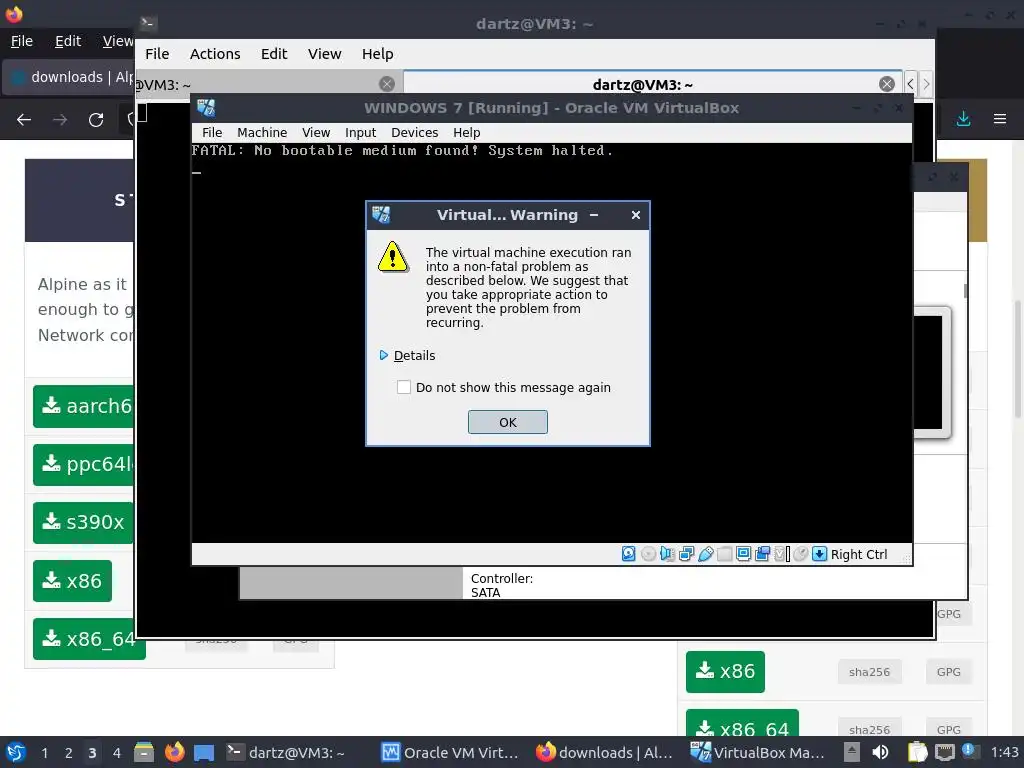Click sha256 link next to right x86 download
This screenshot has width=1024, height=768.
(x=869, y=671)
